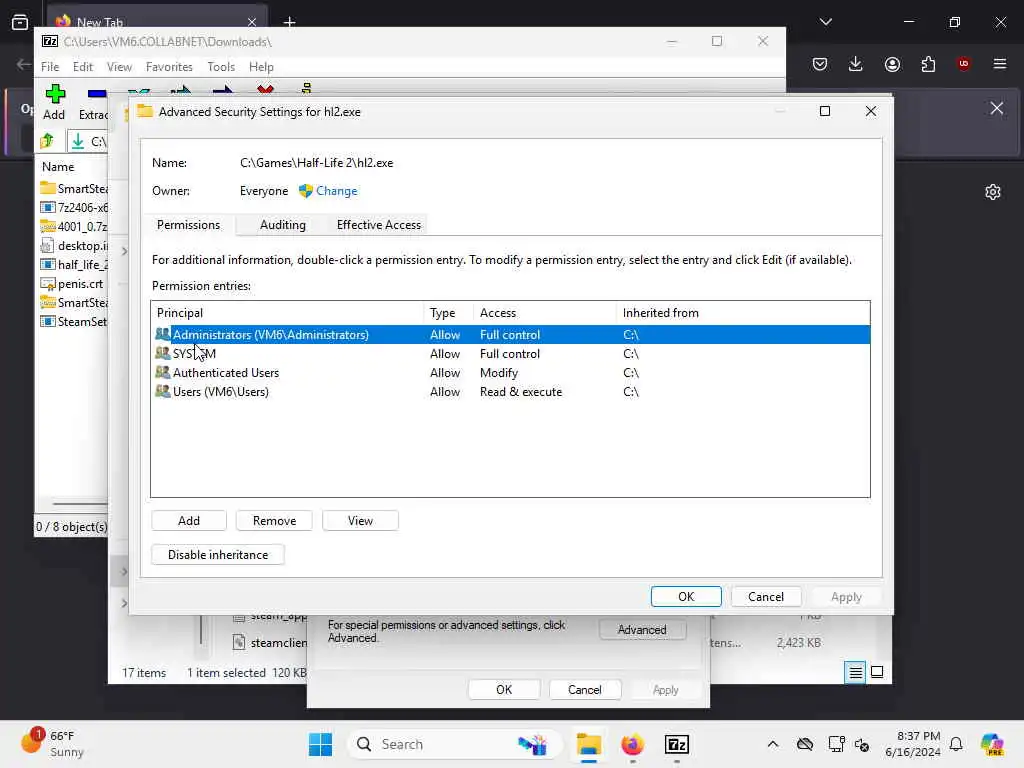Close the Firefox sidebar panel X
Screen dimensions: 1024x768
[997, 108]
